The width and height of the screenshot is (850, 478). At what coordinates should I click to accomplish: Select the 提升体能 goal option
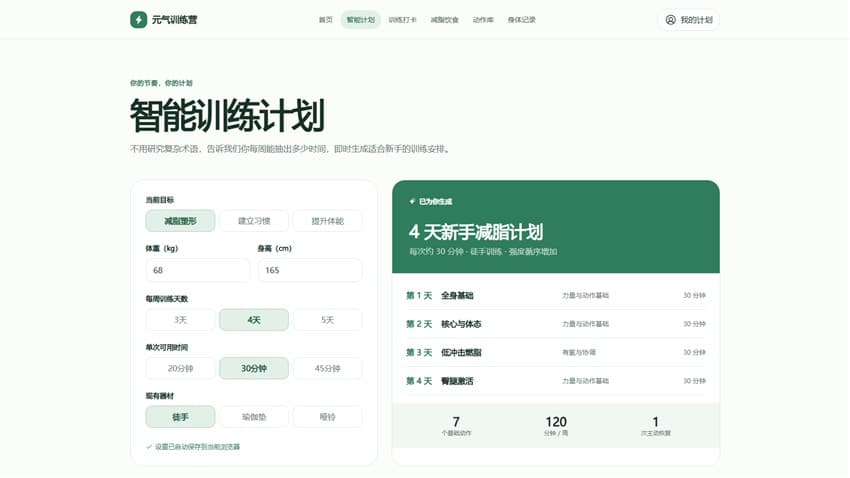click(327, 221)
